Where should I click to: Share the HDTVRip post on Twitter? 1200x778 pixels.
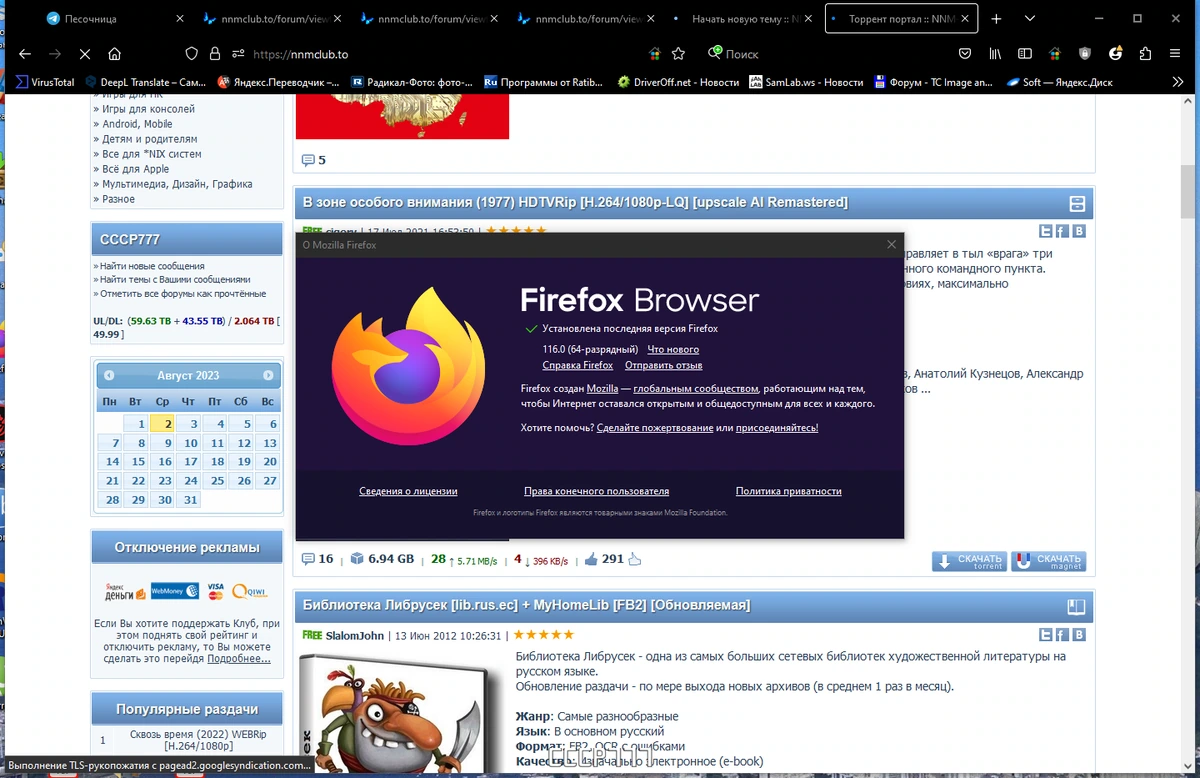coord(1045,231)
